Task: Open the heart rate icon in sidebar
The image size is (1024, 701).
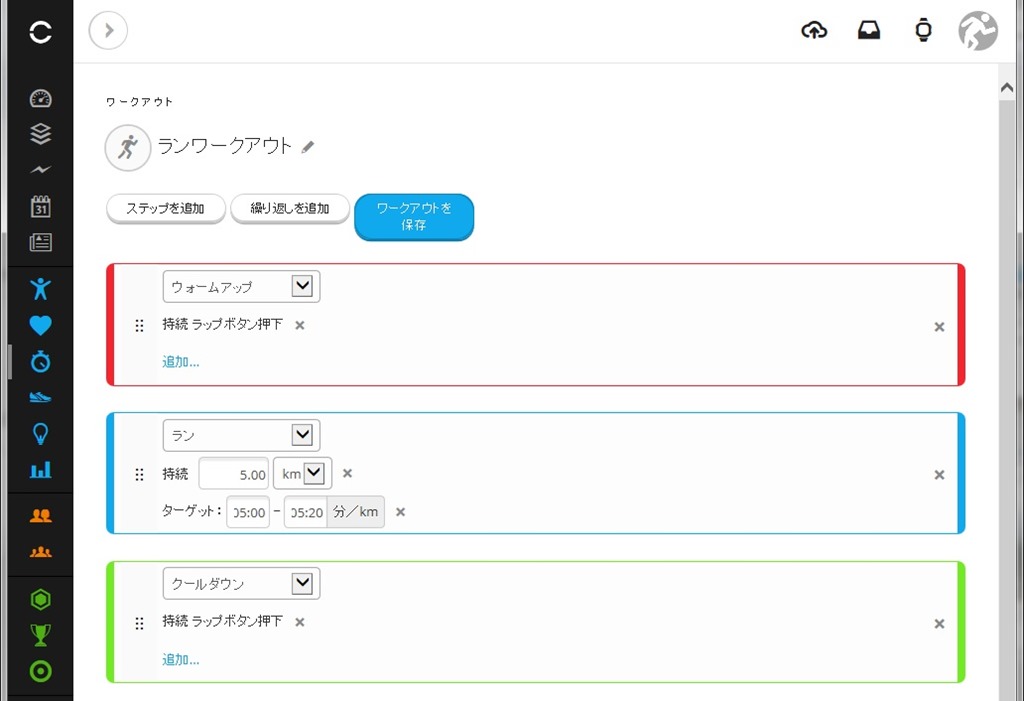Action: click(40, 325)
